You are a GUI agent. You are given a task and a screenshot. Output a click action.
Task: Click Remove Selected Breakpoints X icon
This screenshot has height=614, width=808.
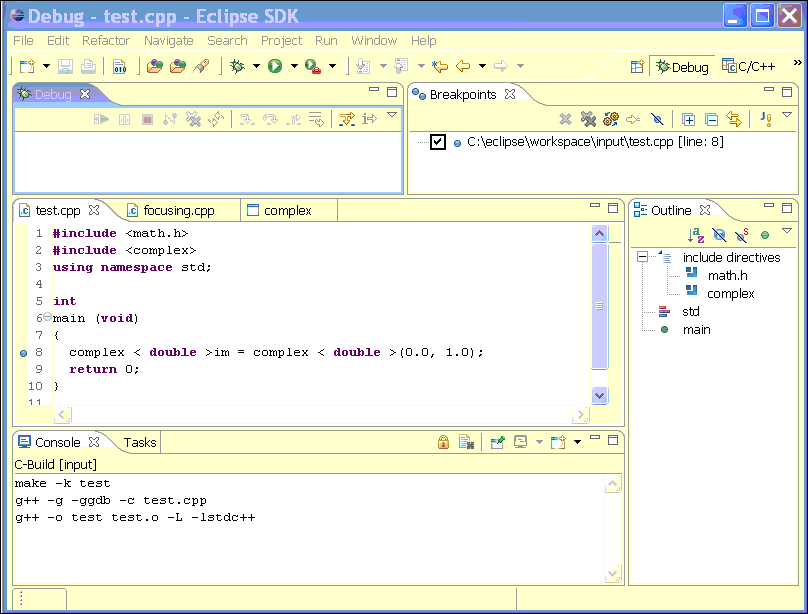[x=565, y=120]
